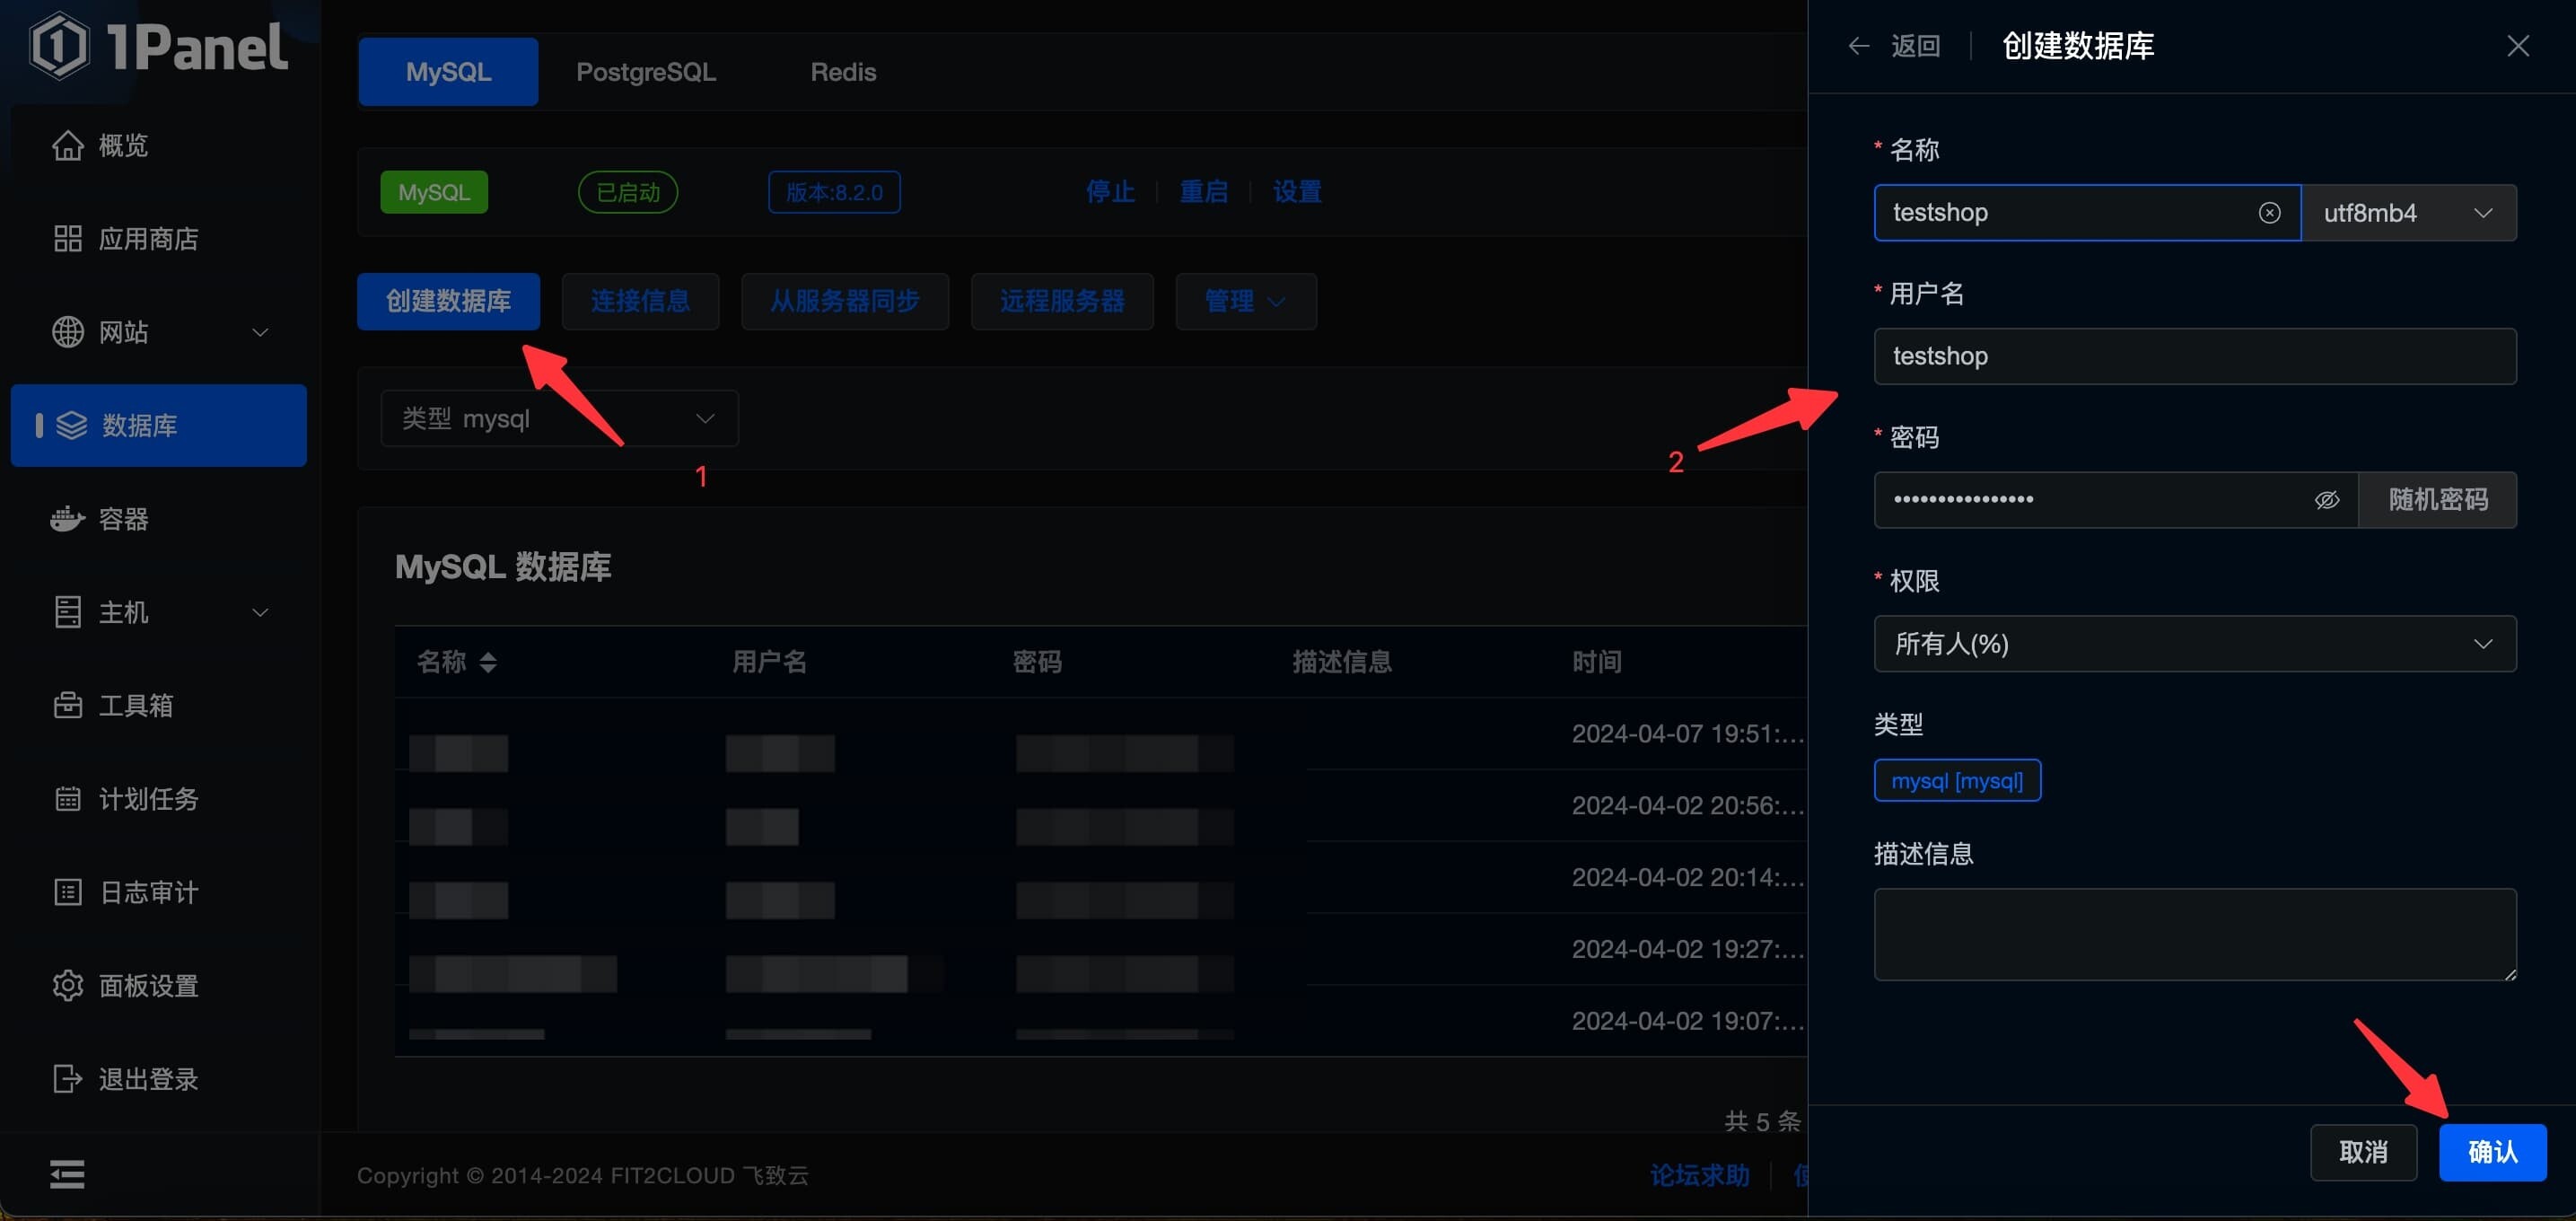Open 容器 docker whale icon

(x=67, y=519)
